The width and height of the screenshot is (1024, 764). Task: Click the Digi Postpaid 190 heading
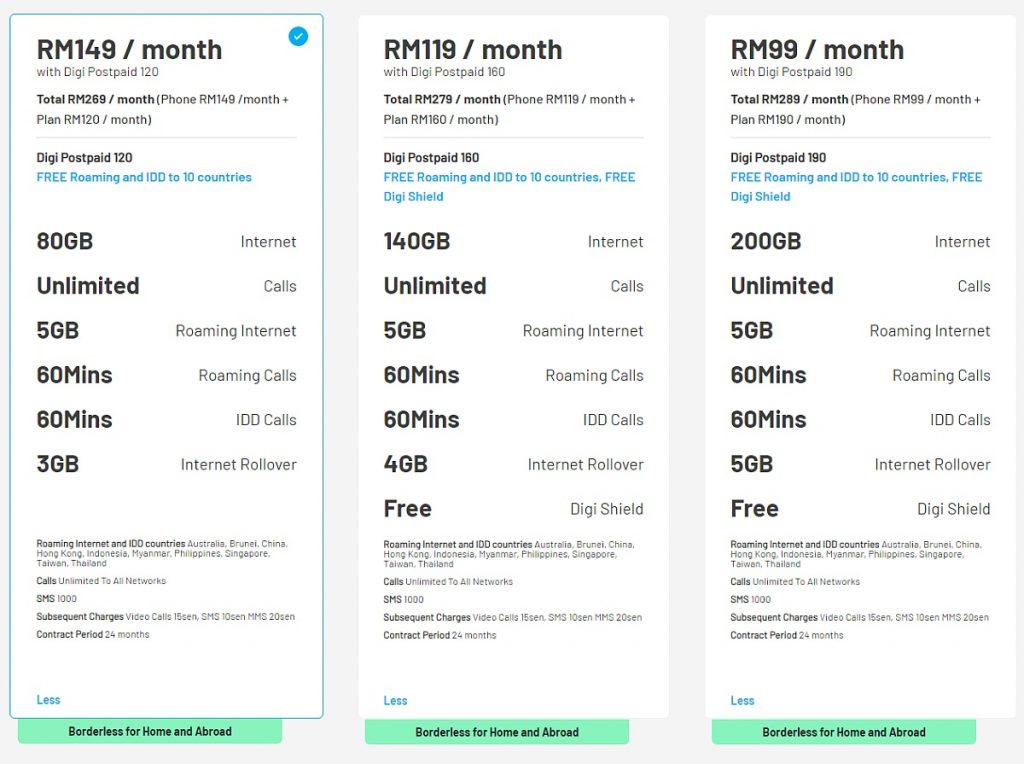coord(778,157)
